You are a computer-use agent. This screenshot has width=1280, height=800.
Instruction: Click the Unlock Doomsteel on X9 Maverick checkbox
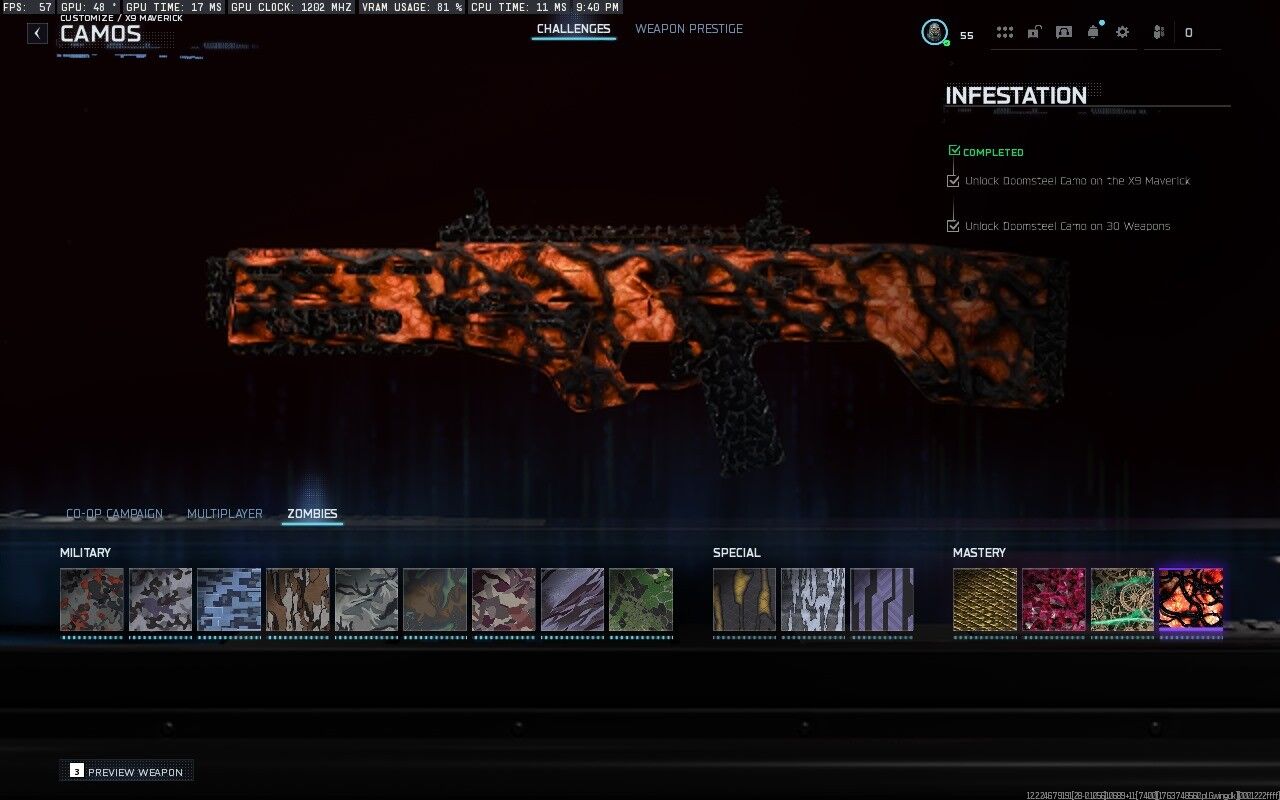pyautogui.click(x=953, y=181)
